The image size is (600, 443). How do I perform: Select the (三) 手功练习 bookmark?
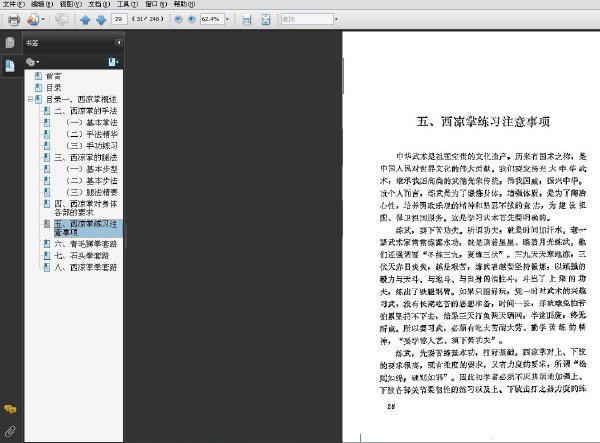coord(92,145)
